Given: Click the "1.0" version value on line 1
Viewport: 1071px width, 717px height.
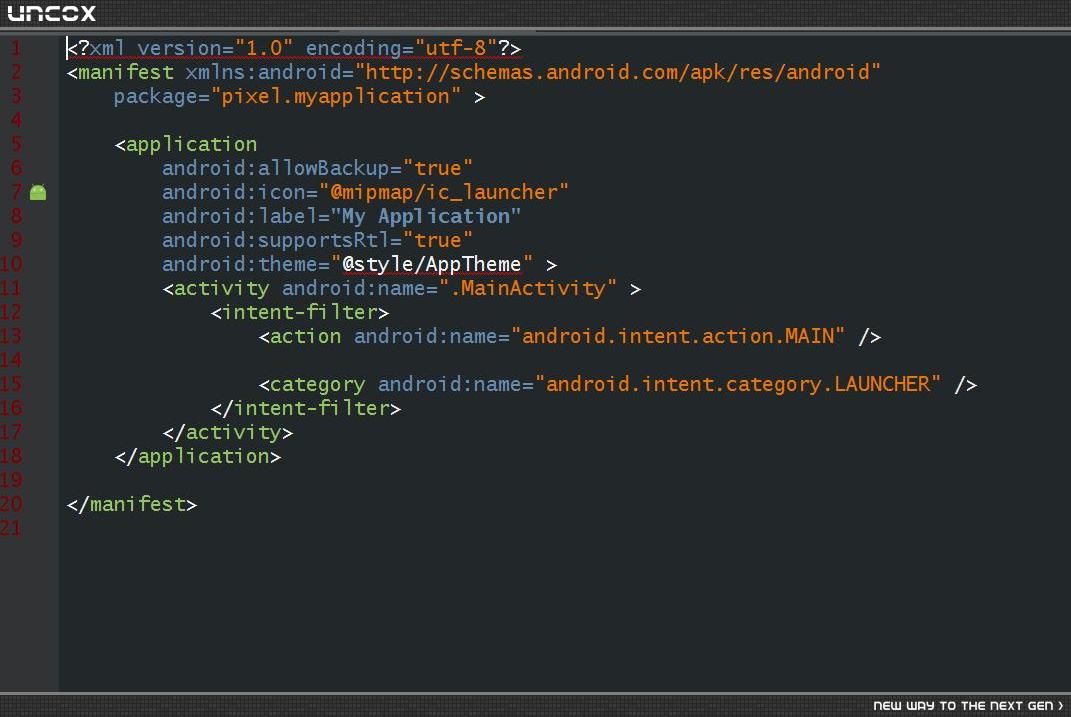Looking at the screenshot, I should [x=264, y=48].
